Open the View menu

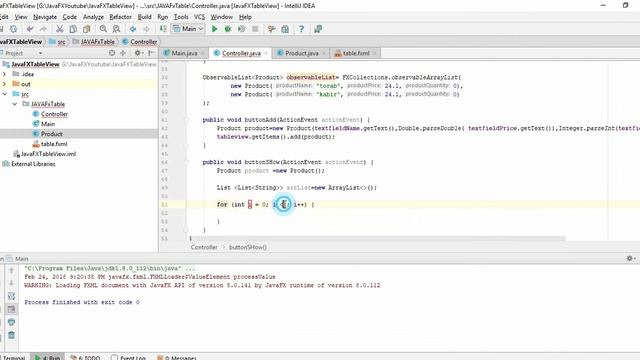point(21,17)
